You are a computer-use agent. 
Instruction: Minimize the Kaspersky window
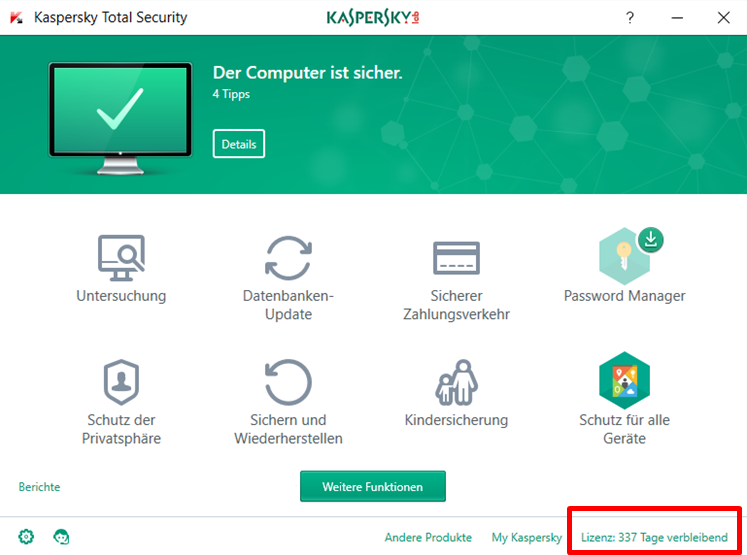677,18
